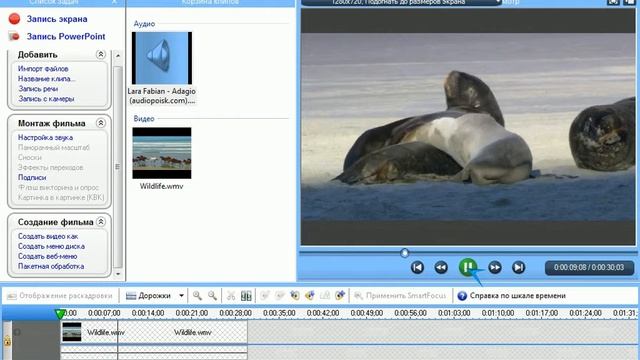Click the preview seek slider handle
The width and height of the screenshot is (640, 360).
[404, 253]
